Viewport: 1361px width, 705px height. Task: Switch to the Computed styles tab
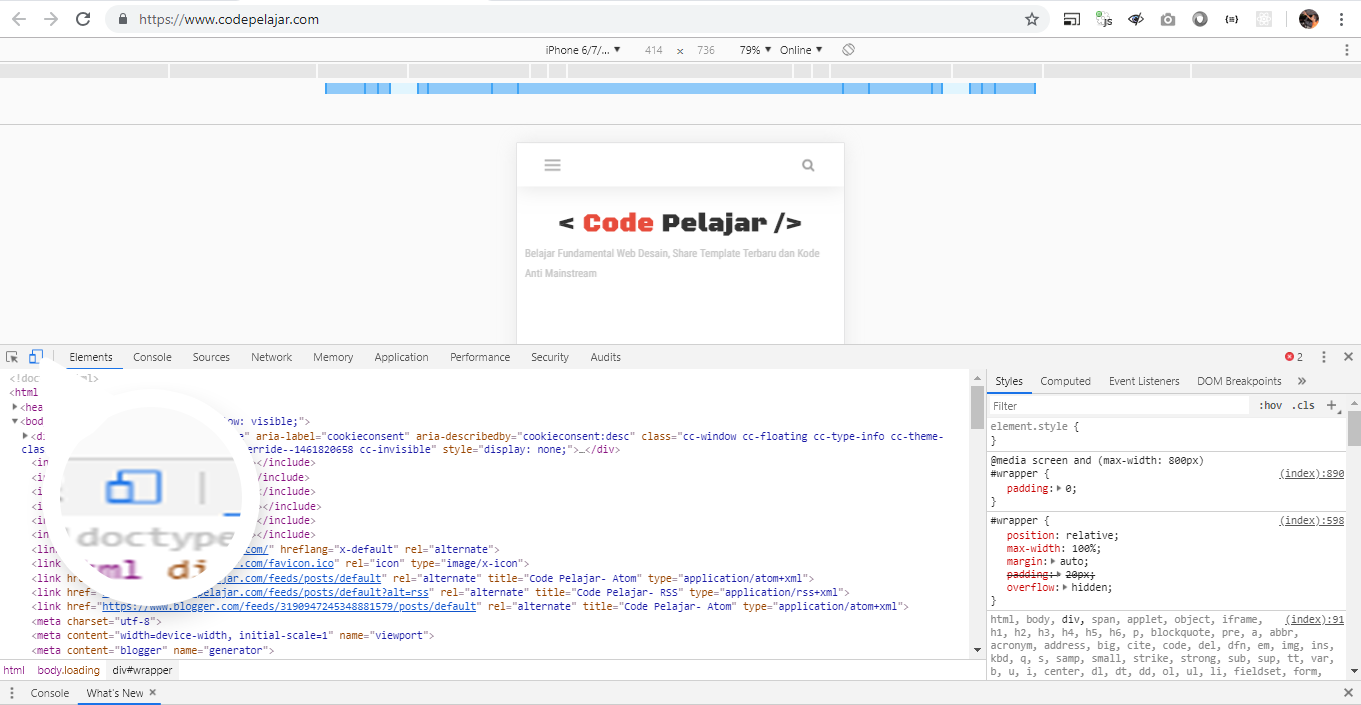(1065, 381)
